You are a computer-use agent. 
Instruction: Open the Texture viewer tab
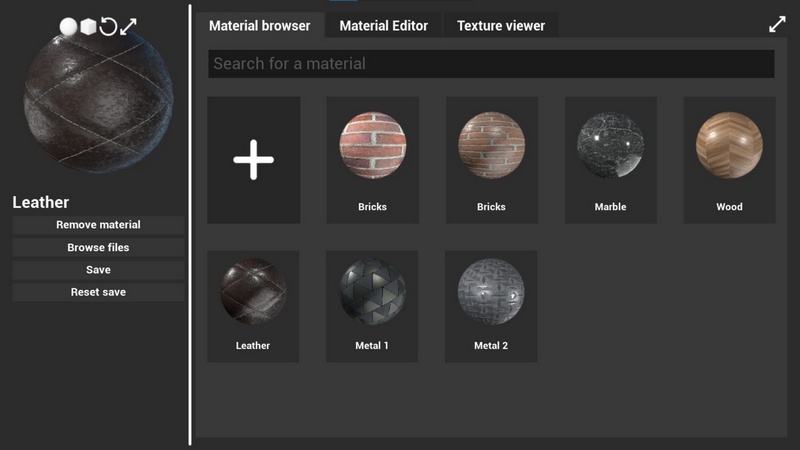click(x=501, y=26)
